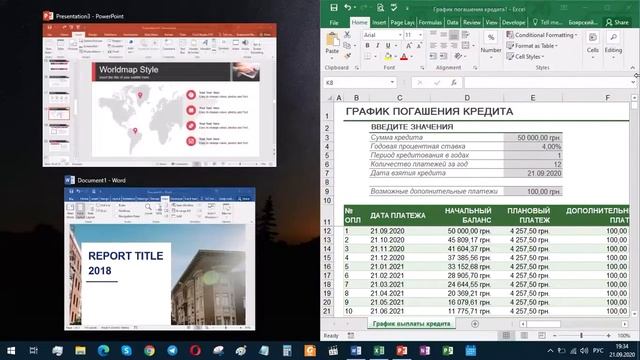The image size is (640, 360).
Task: Click macro recording icon in status bar
Action: pyautogui.click(x=351, y=336)
